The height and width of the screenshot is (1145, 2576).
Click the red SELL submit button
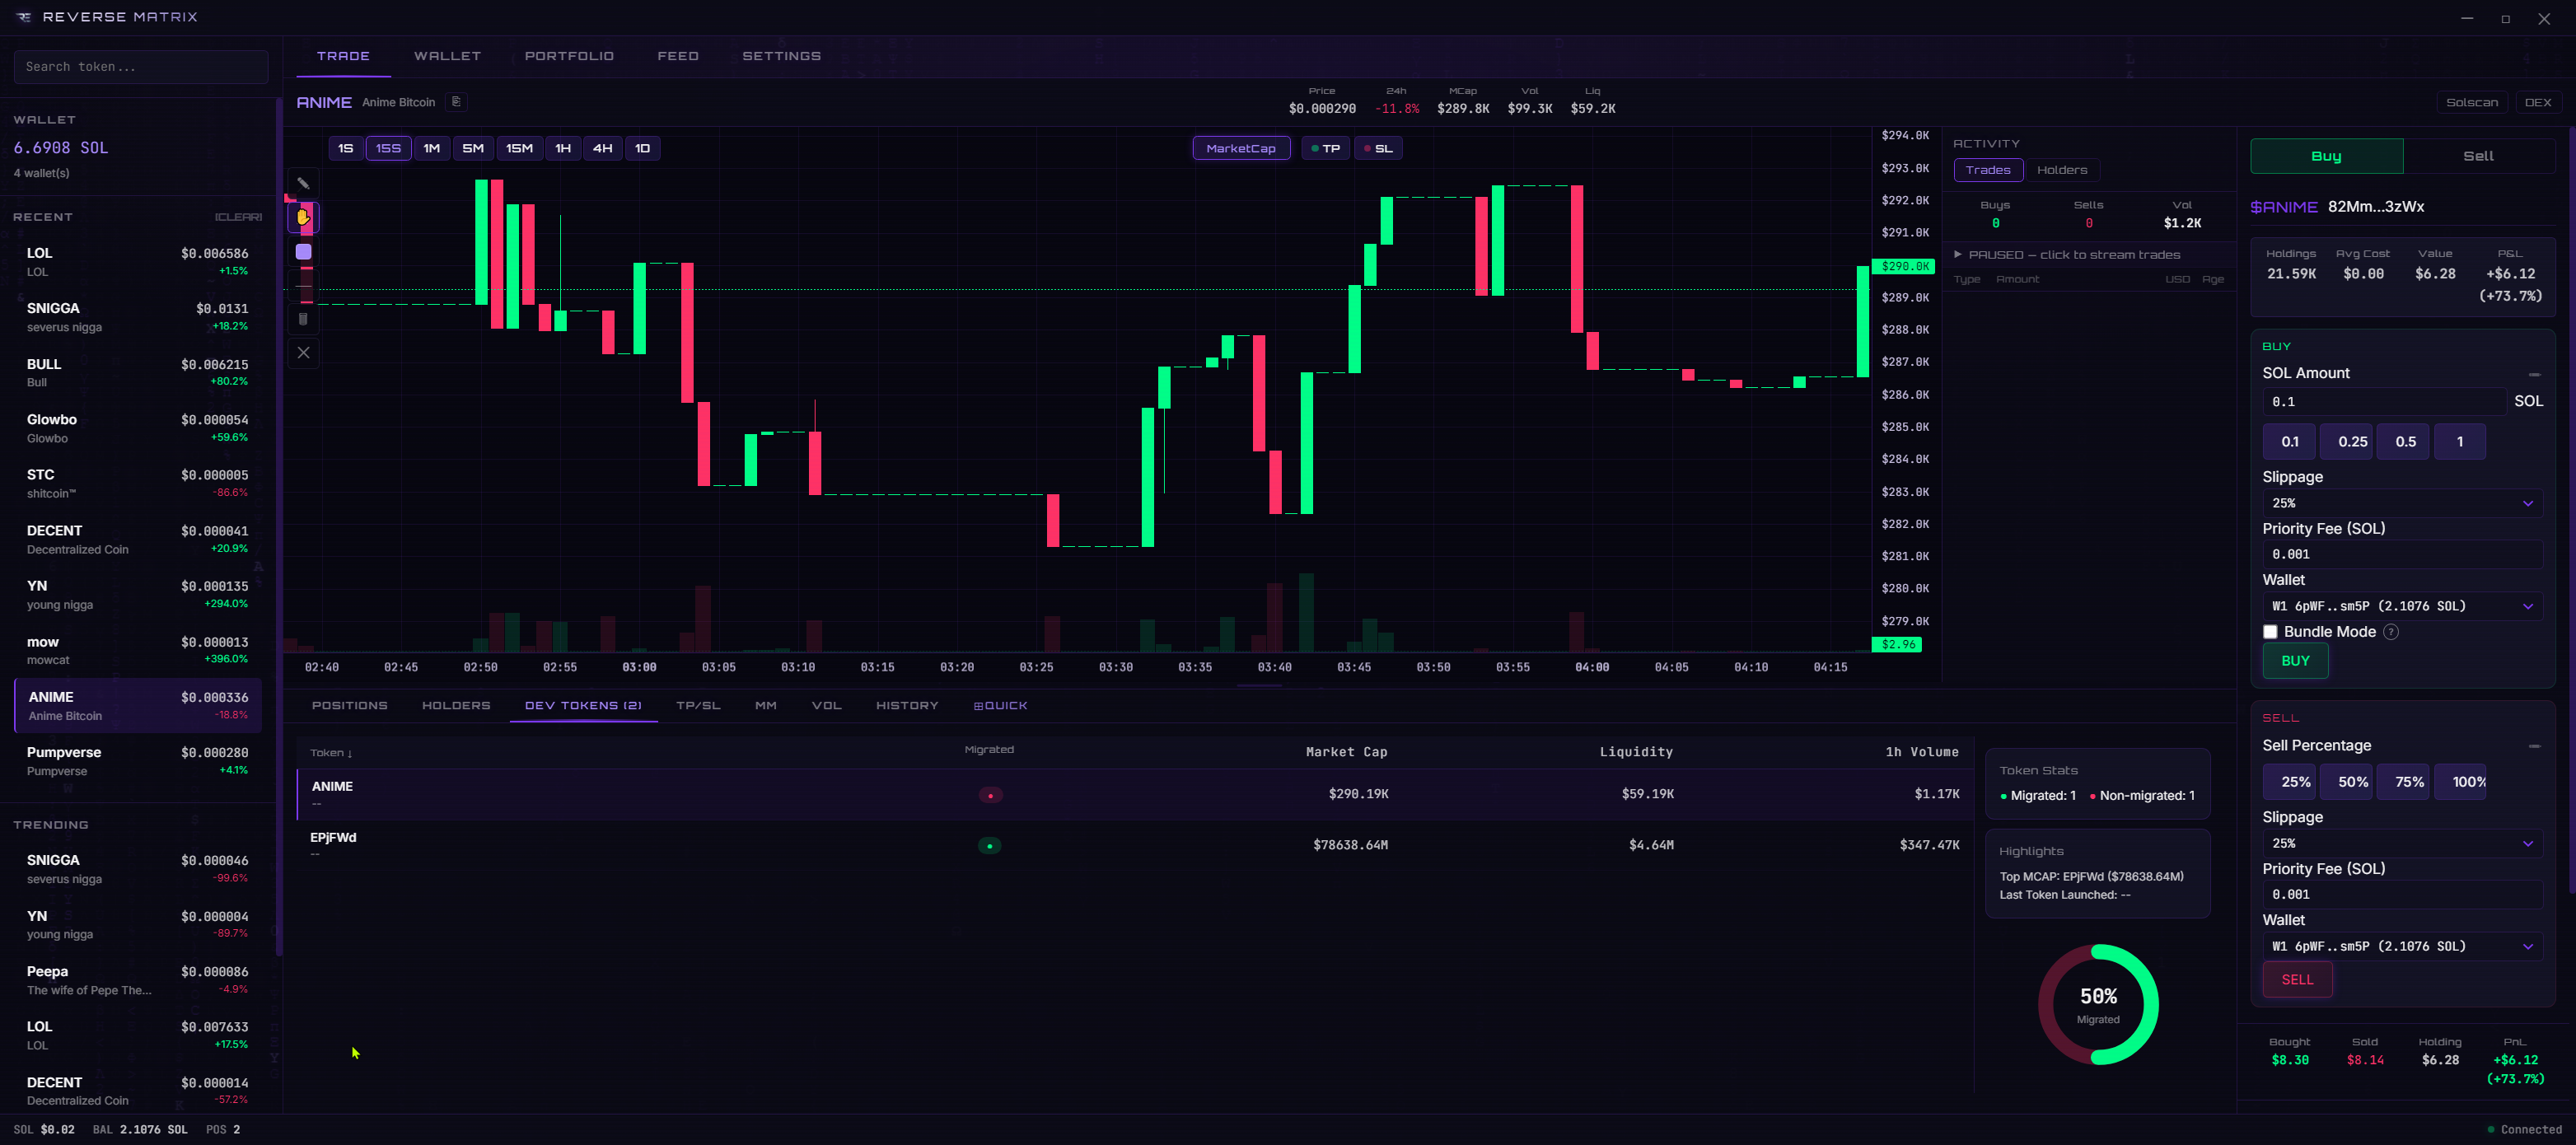[x=2297, y=980]
